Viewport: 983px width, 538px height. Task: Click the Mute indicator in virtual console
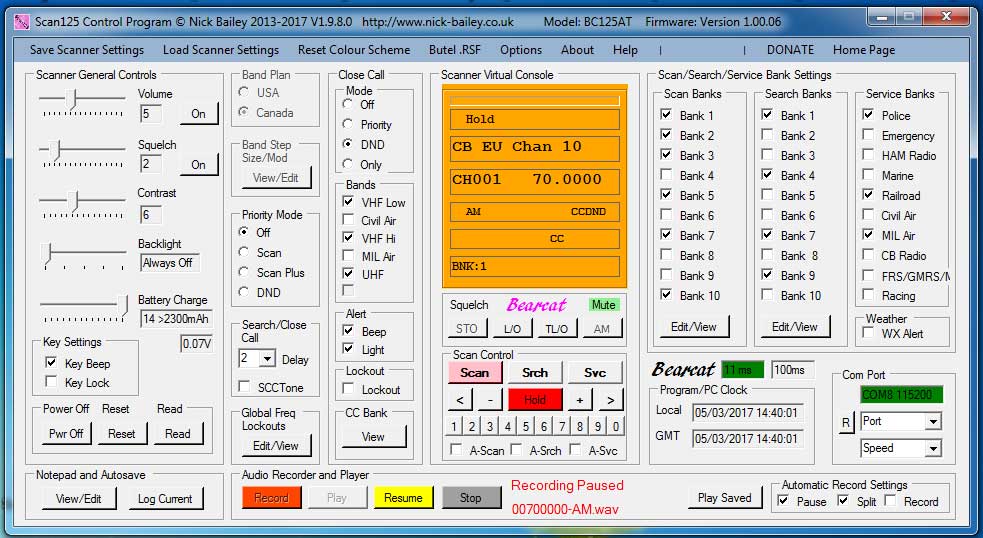pyautogui.click(x=604, y=305)
